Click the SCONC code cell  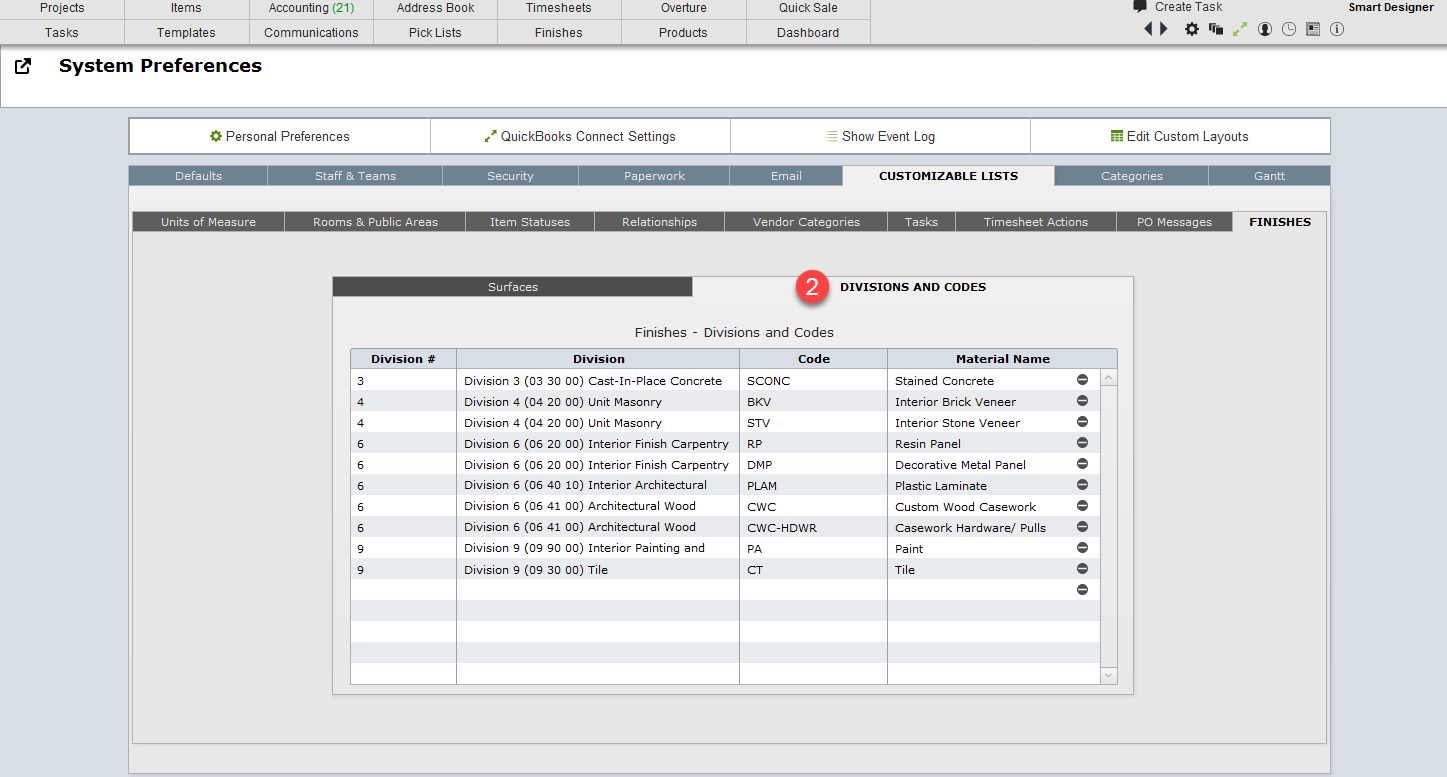tap(813, 381)
